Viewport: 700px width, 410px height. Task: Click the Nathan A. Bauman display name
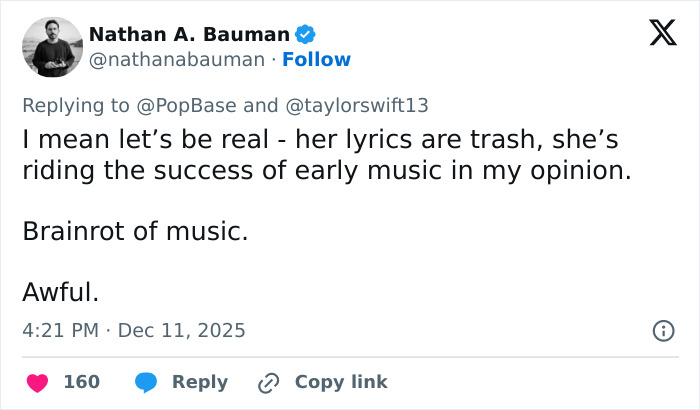point(189,34)
